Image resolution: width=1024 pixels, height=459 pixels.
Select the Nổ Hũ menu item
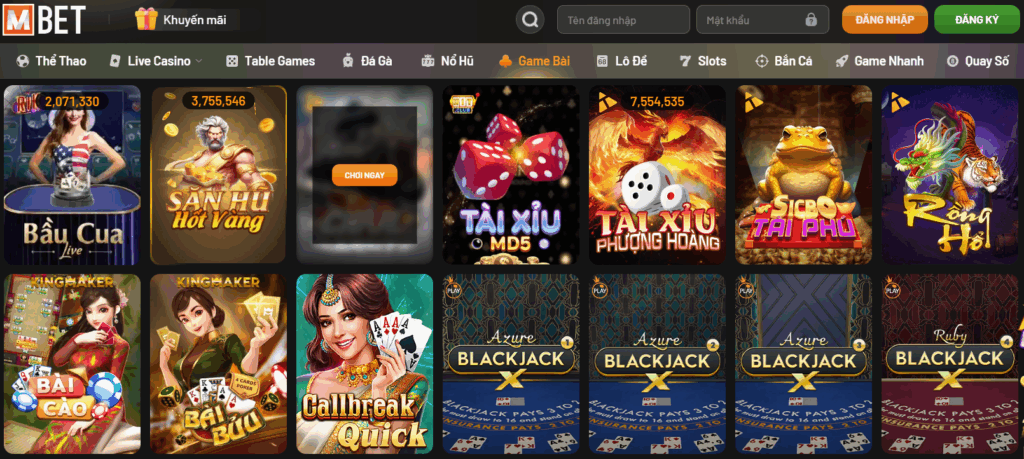[x=448, y=61]
